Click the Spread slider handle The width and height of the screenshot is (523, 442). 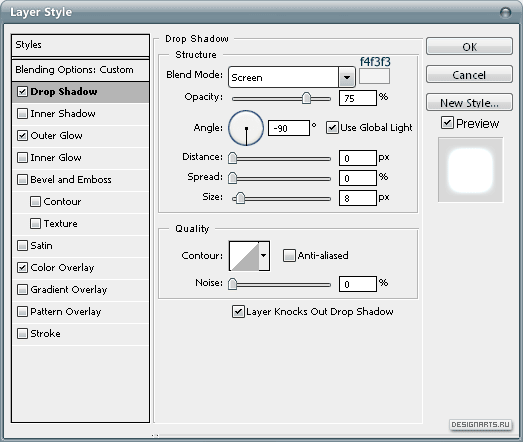click(232, 178)
